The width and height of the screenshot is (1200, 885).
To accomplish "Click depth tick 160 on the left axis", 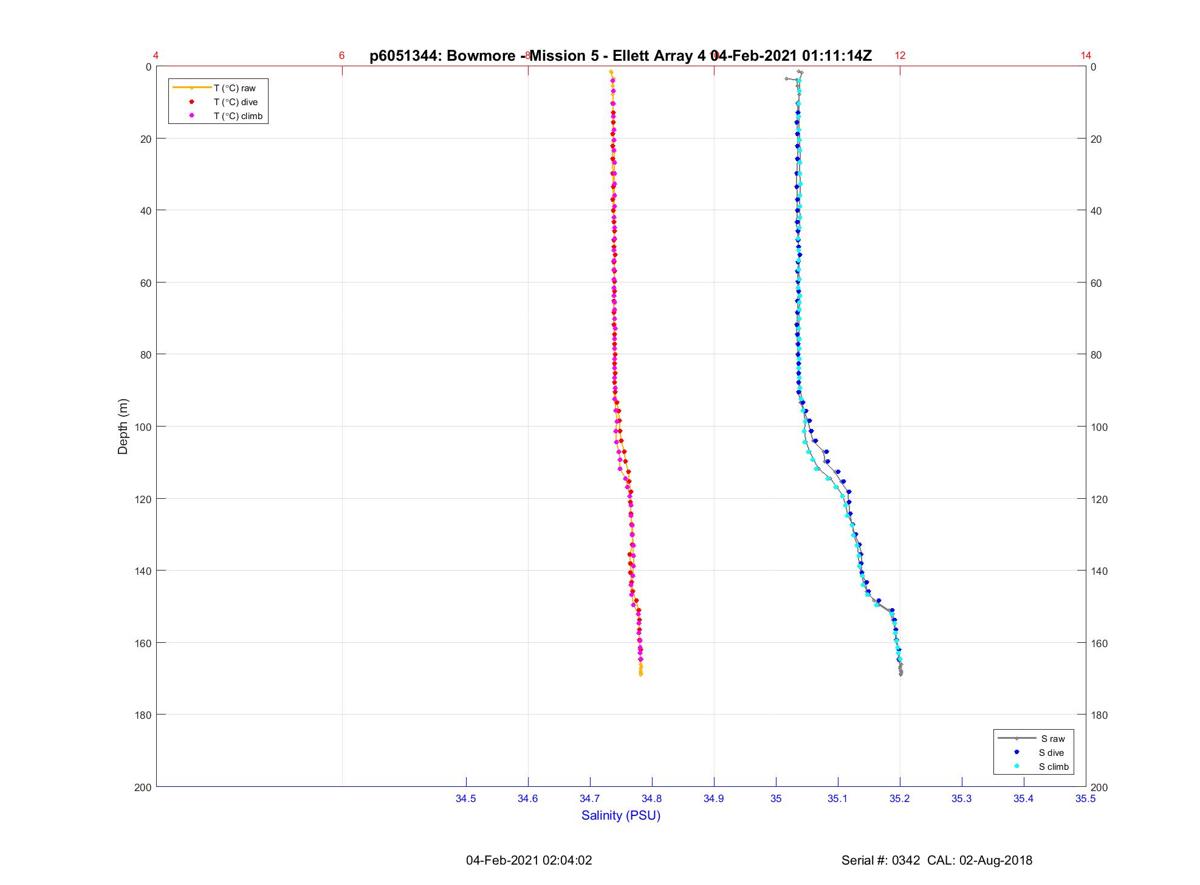I will 142,643.
